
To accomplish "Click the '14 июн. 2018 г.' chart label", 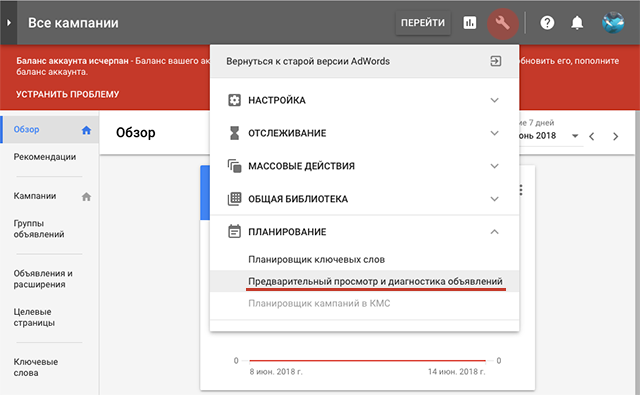I will click(x=456, y=372).
